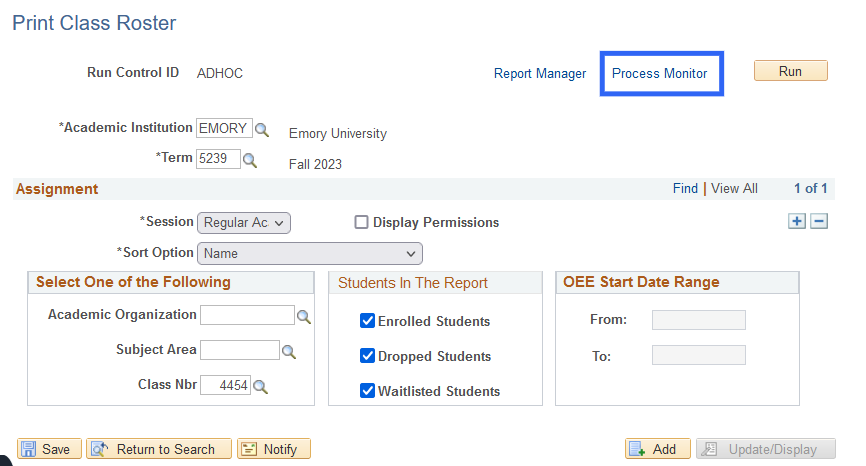
Task: Click the Academic Organization lookup icon
Action: [304, 317]
